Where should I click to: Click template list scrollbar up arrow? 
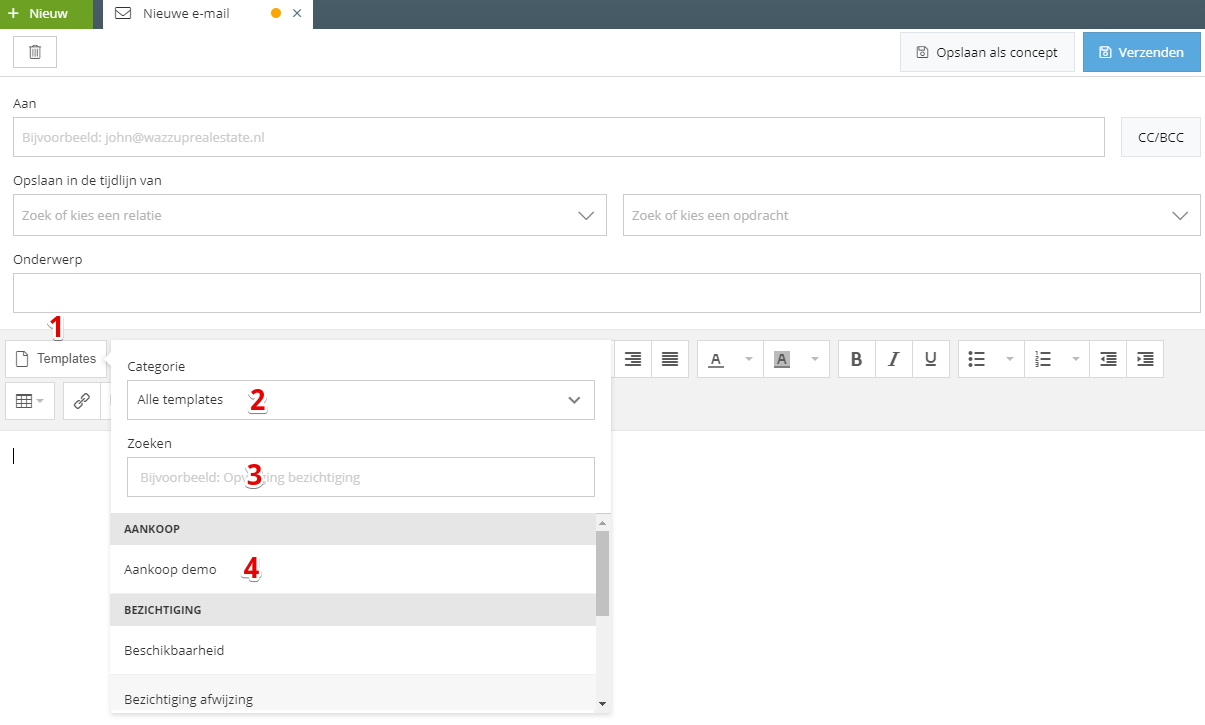(602, 522)
